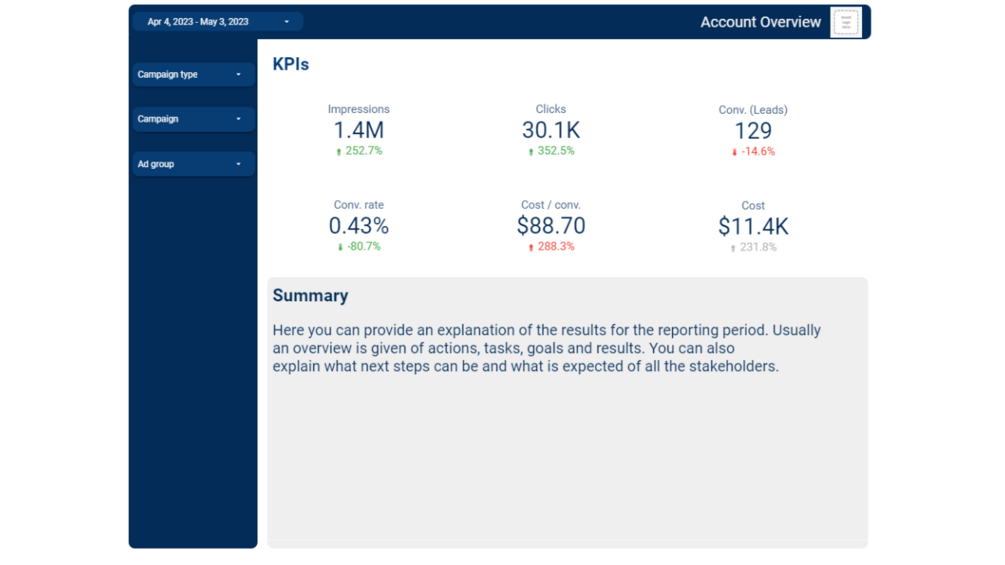
Task: Click the Conv. rate 0.43% scorecard value
Action: (359, 226)
